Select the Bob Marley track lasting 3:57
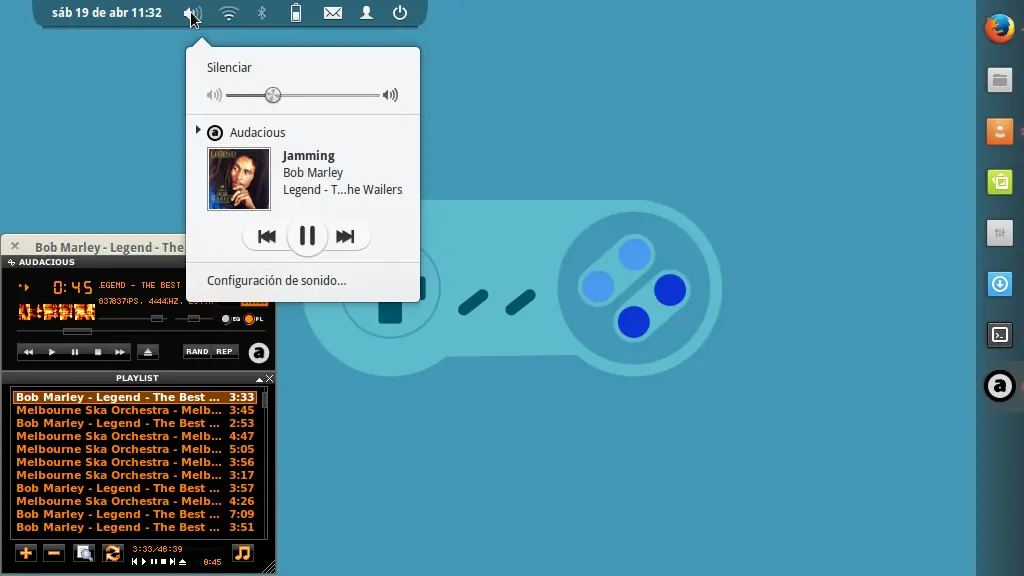1024x576 pixels. 135,488
